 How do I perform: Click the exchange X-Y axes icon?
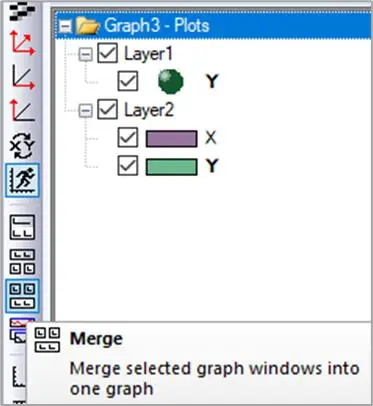22,146
